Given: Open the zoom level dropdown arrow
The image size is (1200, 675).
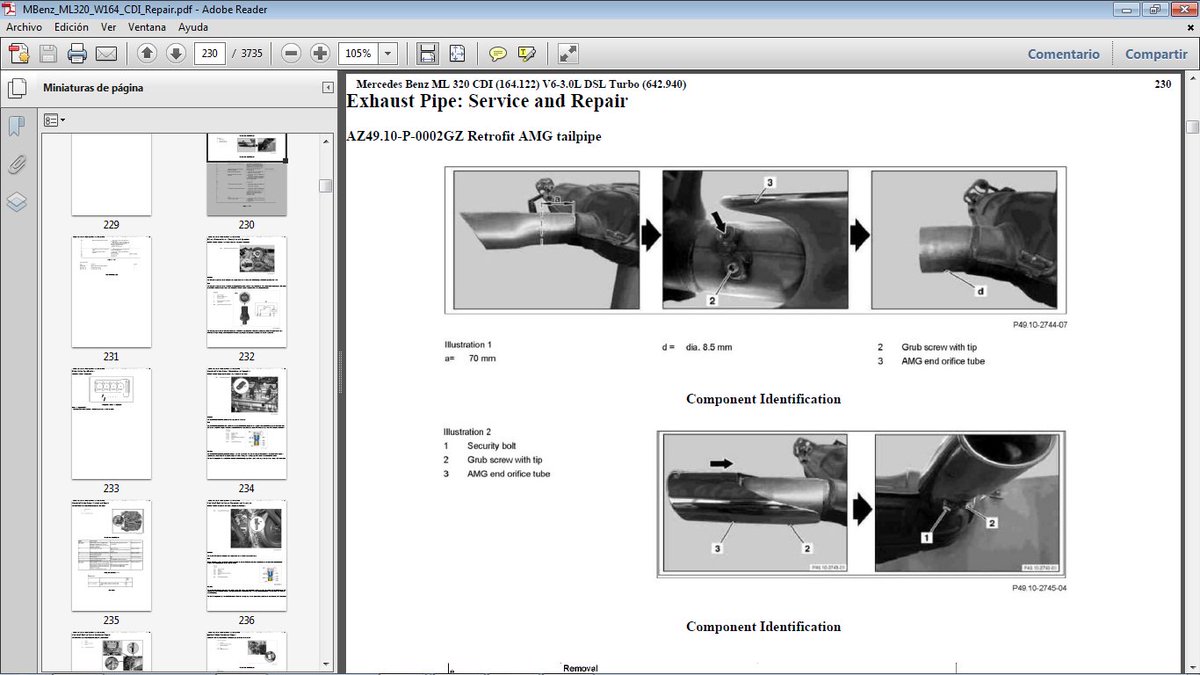Looking at the screenshot, I should 388,54.
